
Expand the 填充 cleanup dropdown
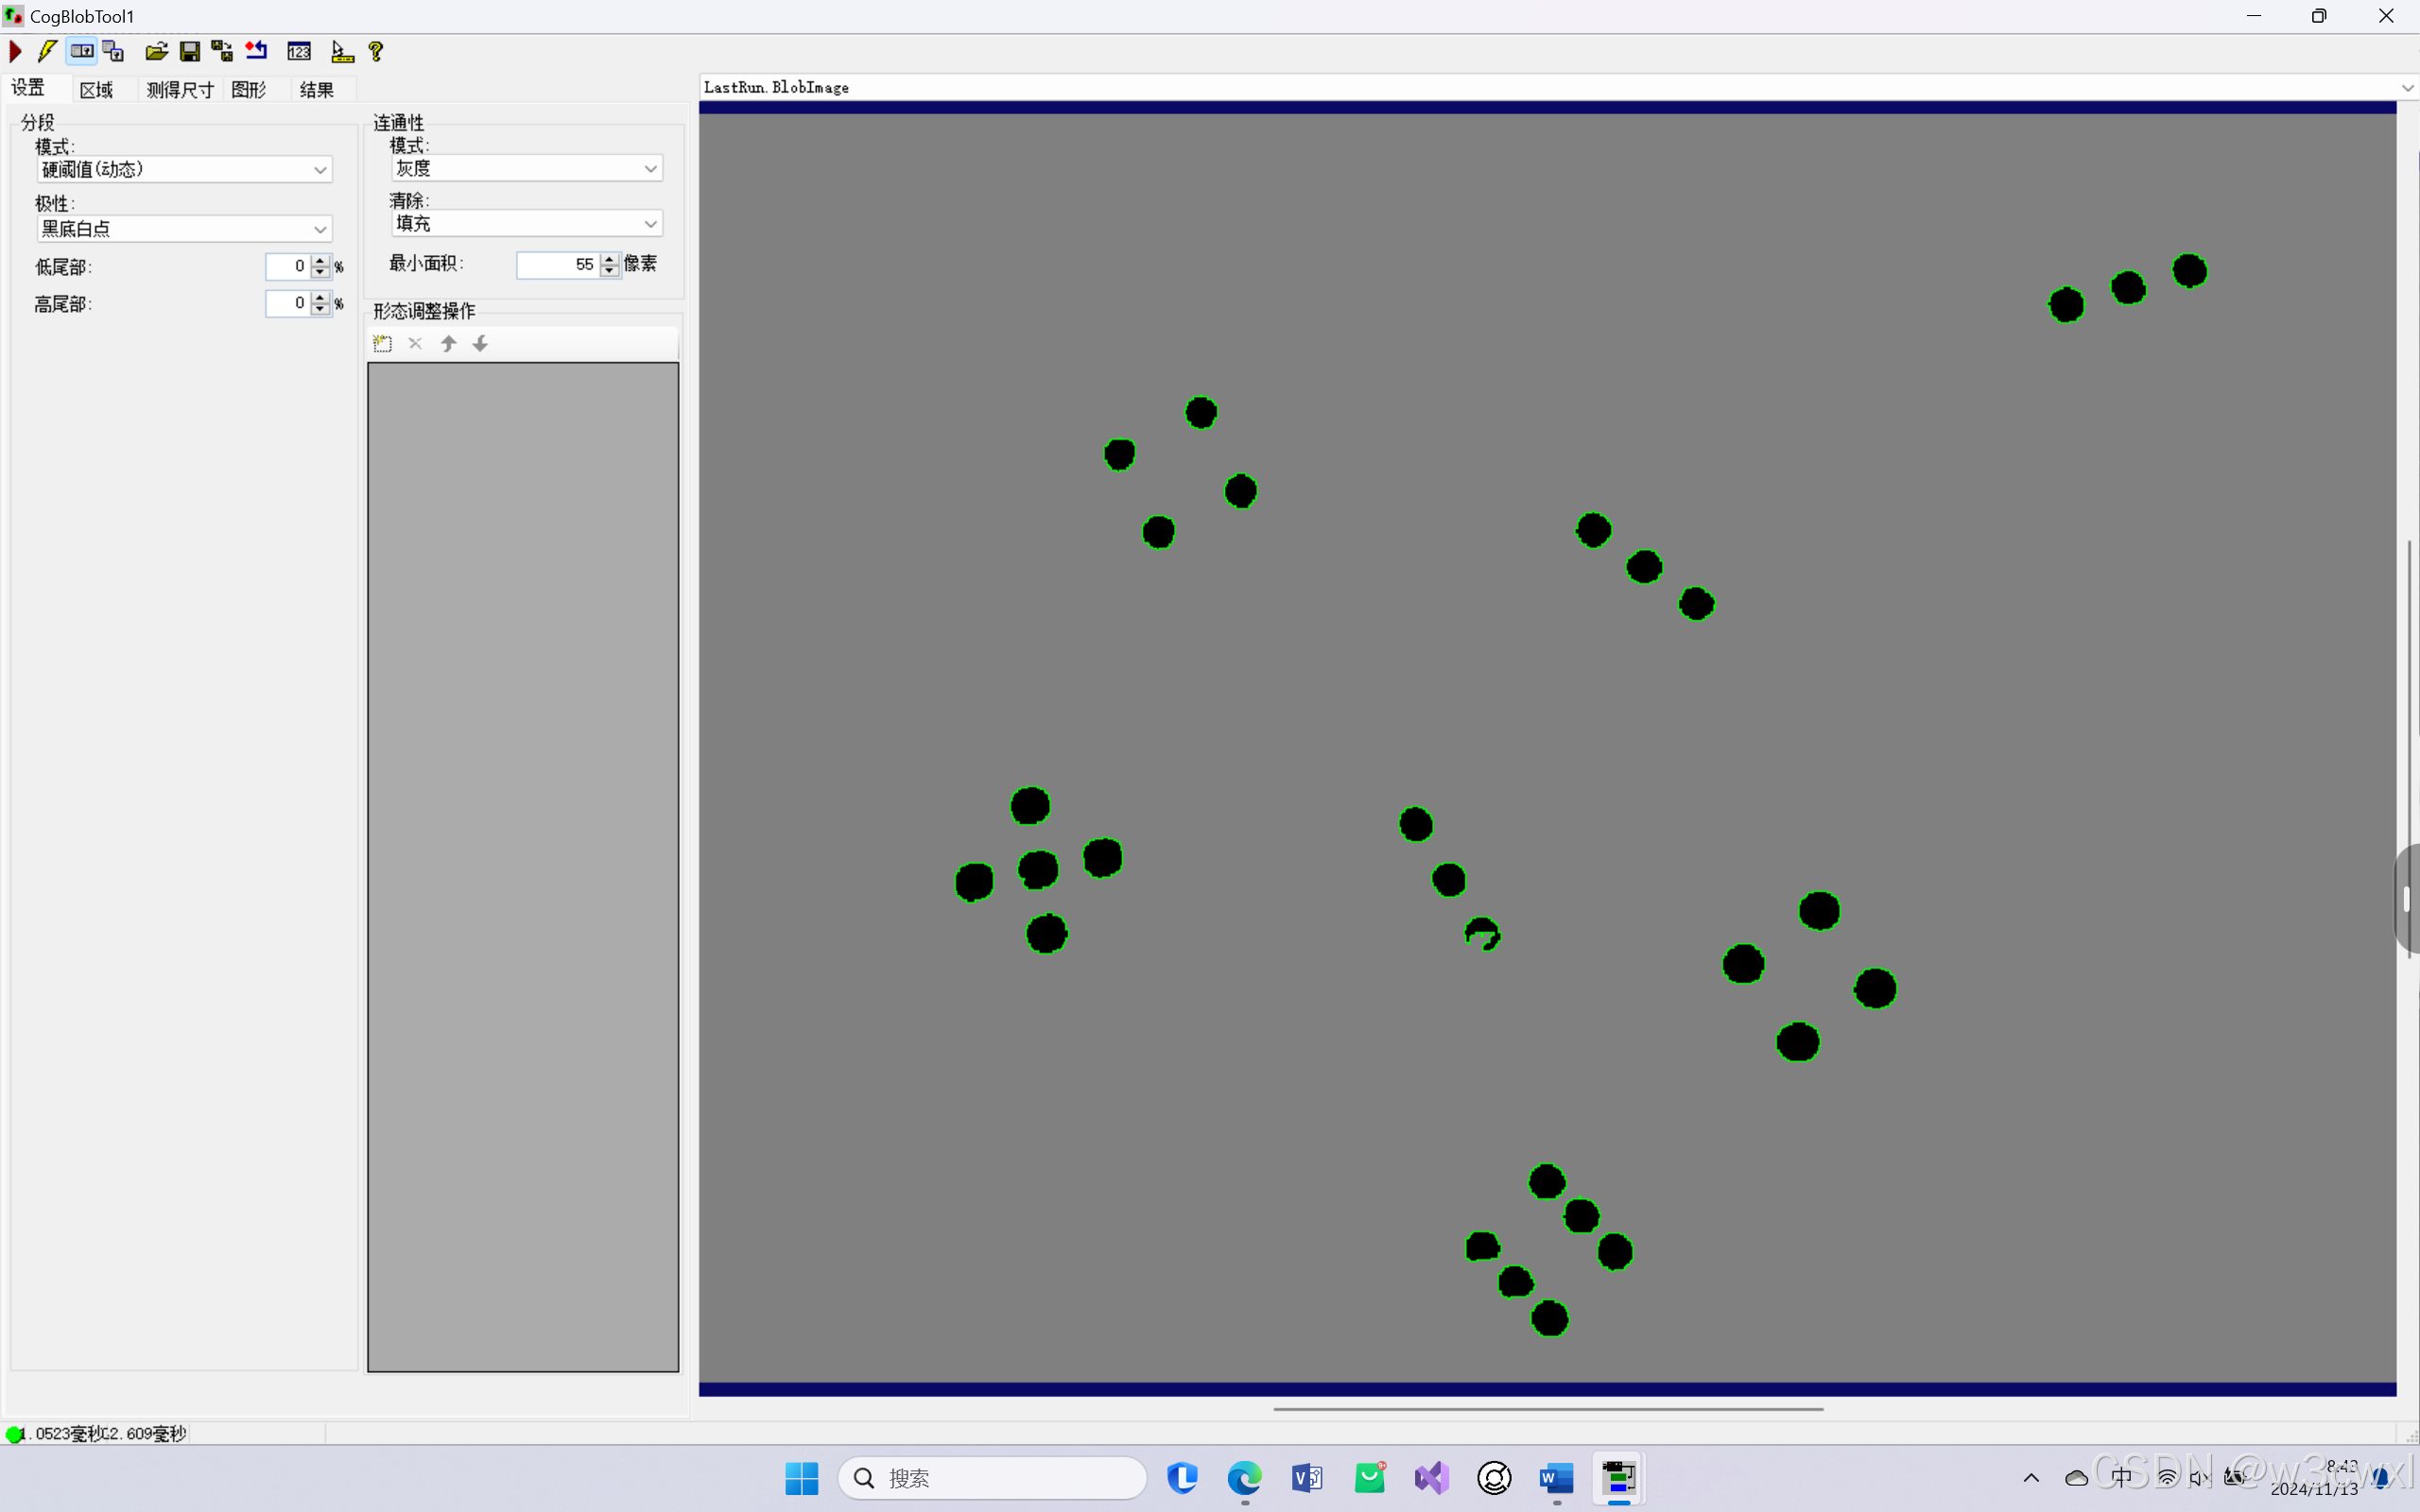[x=650, y=224]
